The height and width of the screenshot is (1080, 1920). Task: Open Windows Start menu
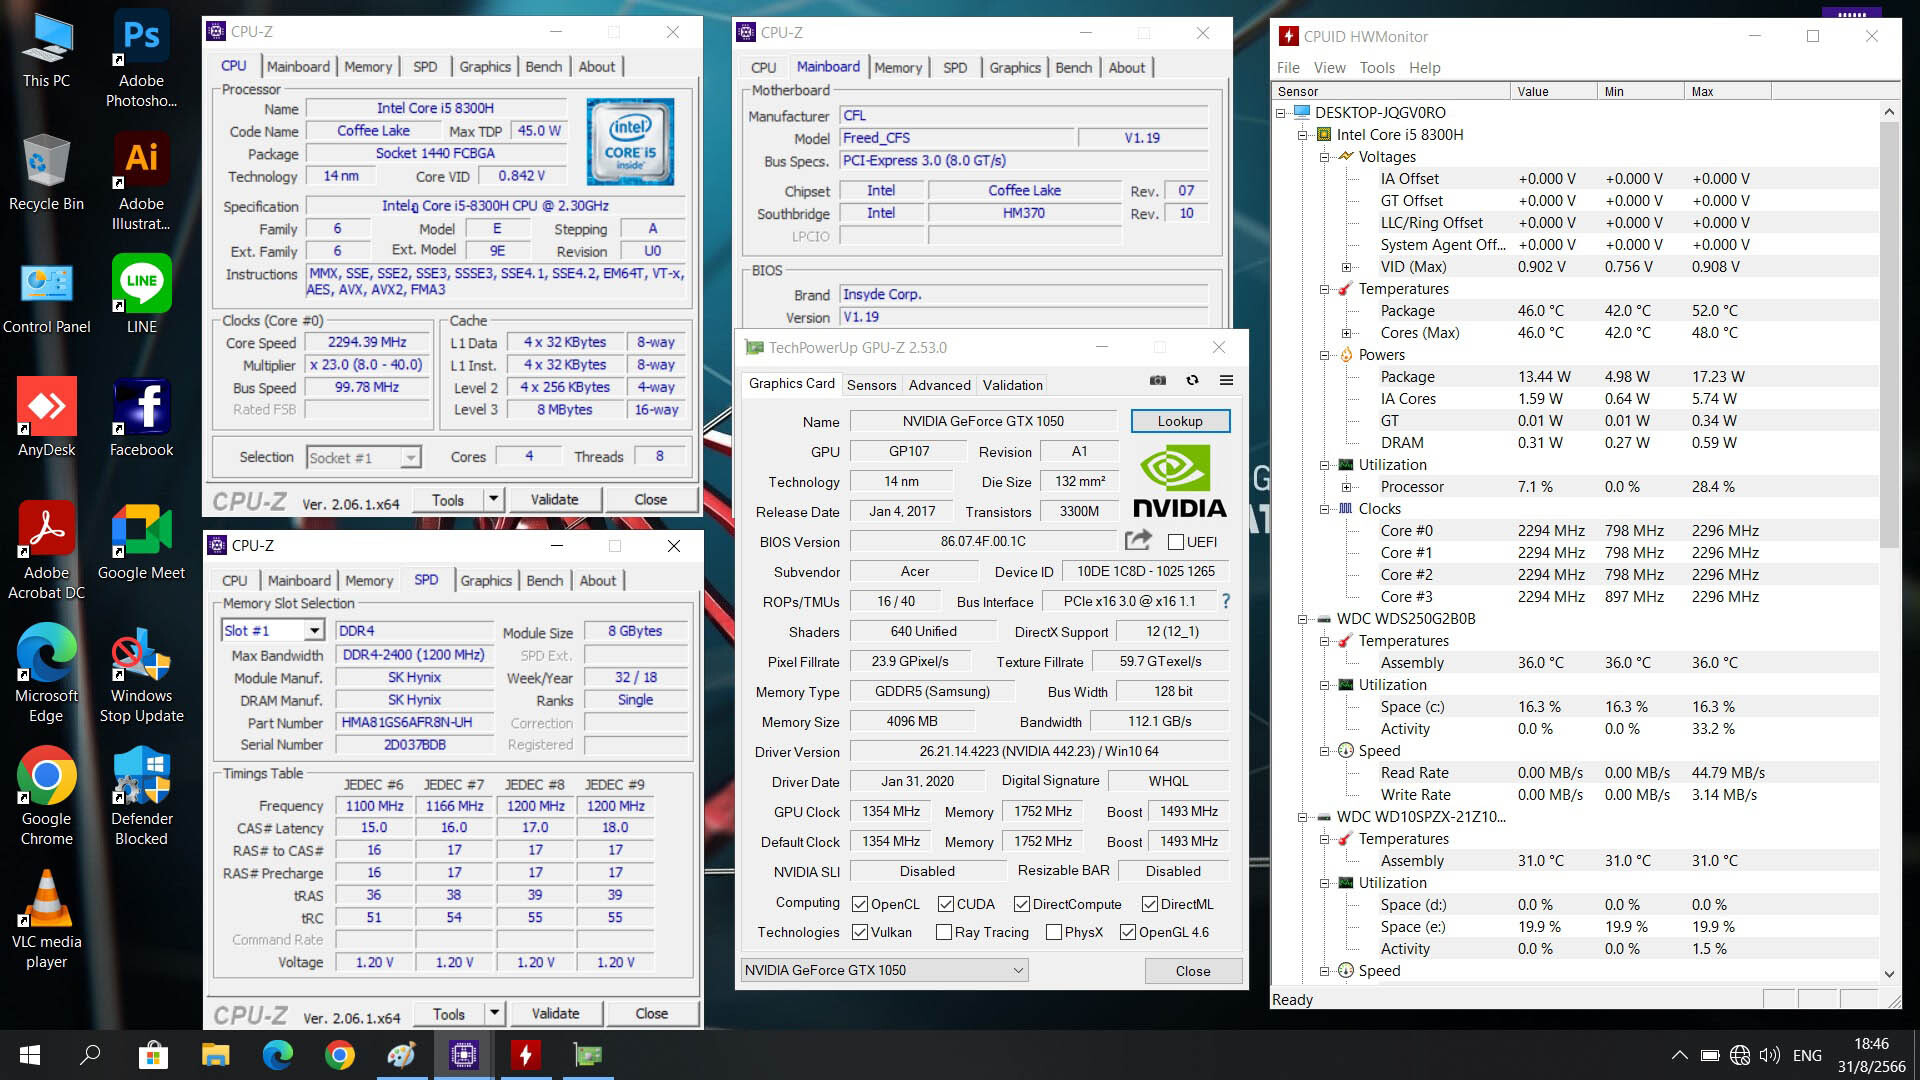click(x=30, y=1055)
